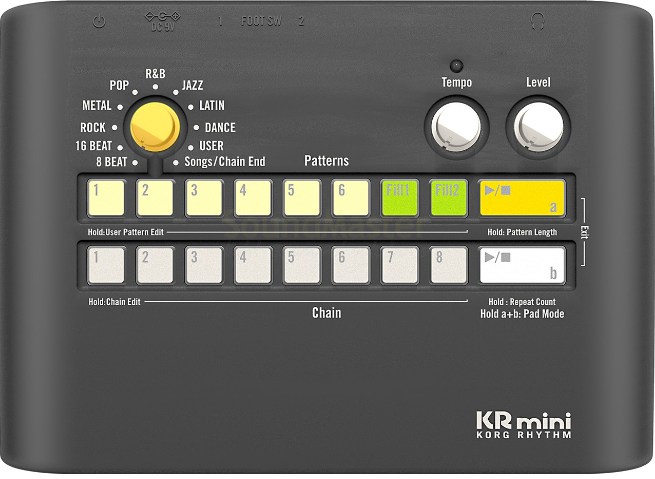Click the tempo LED indicator
The width and height of the screenshot is (655, 479).
point(456,66)
